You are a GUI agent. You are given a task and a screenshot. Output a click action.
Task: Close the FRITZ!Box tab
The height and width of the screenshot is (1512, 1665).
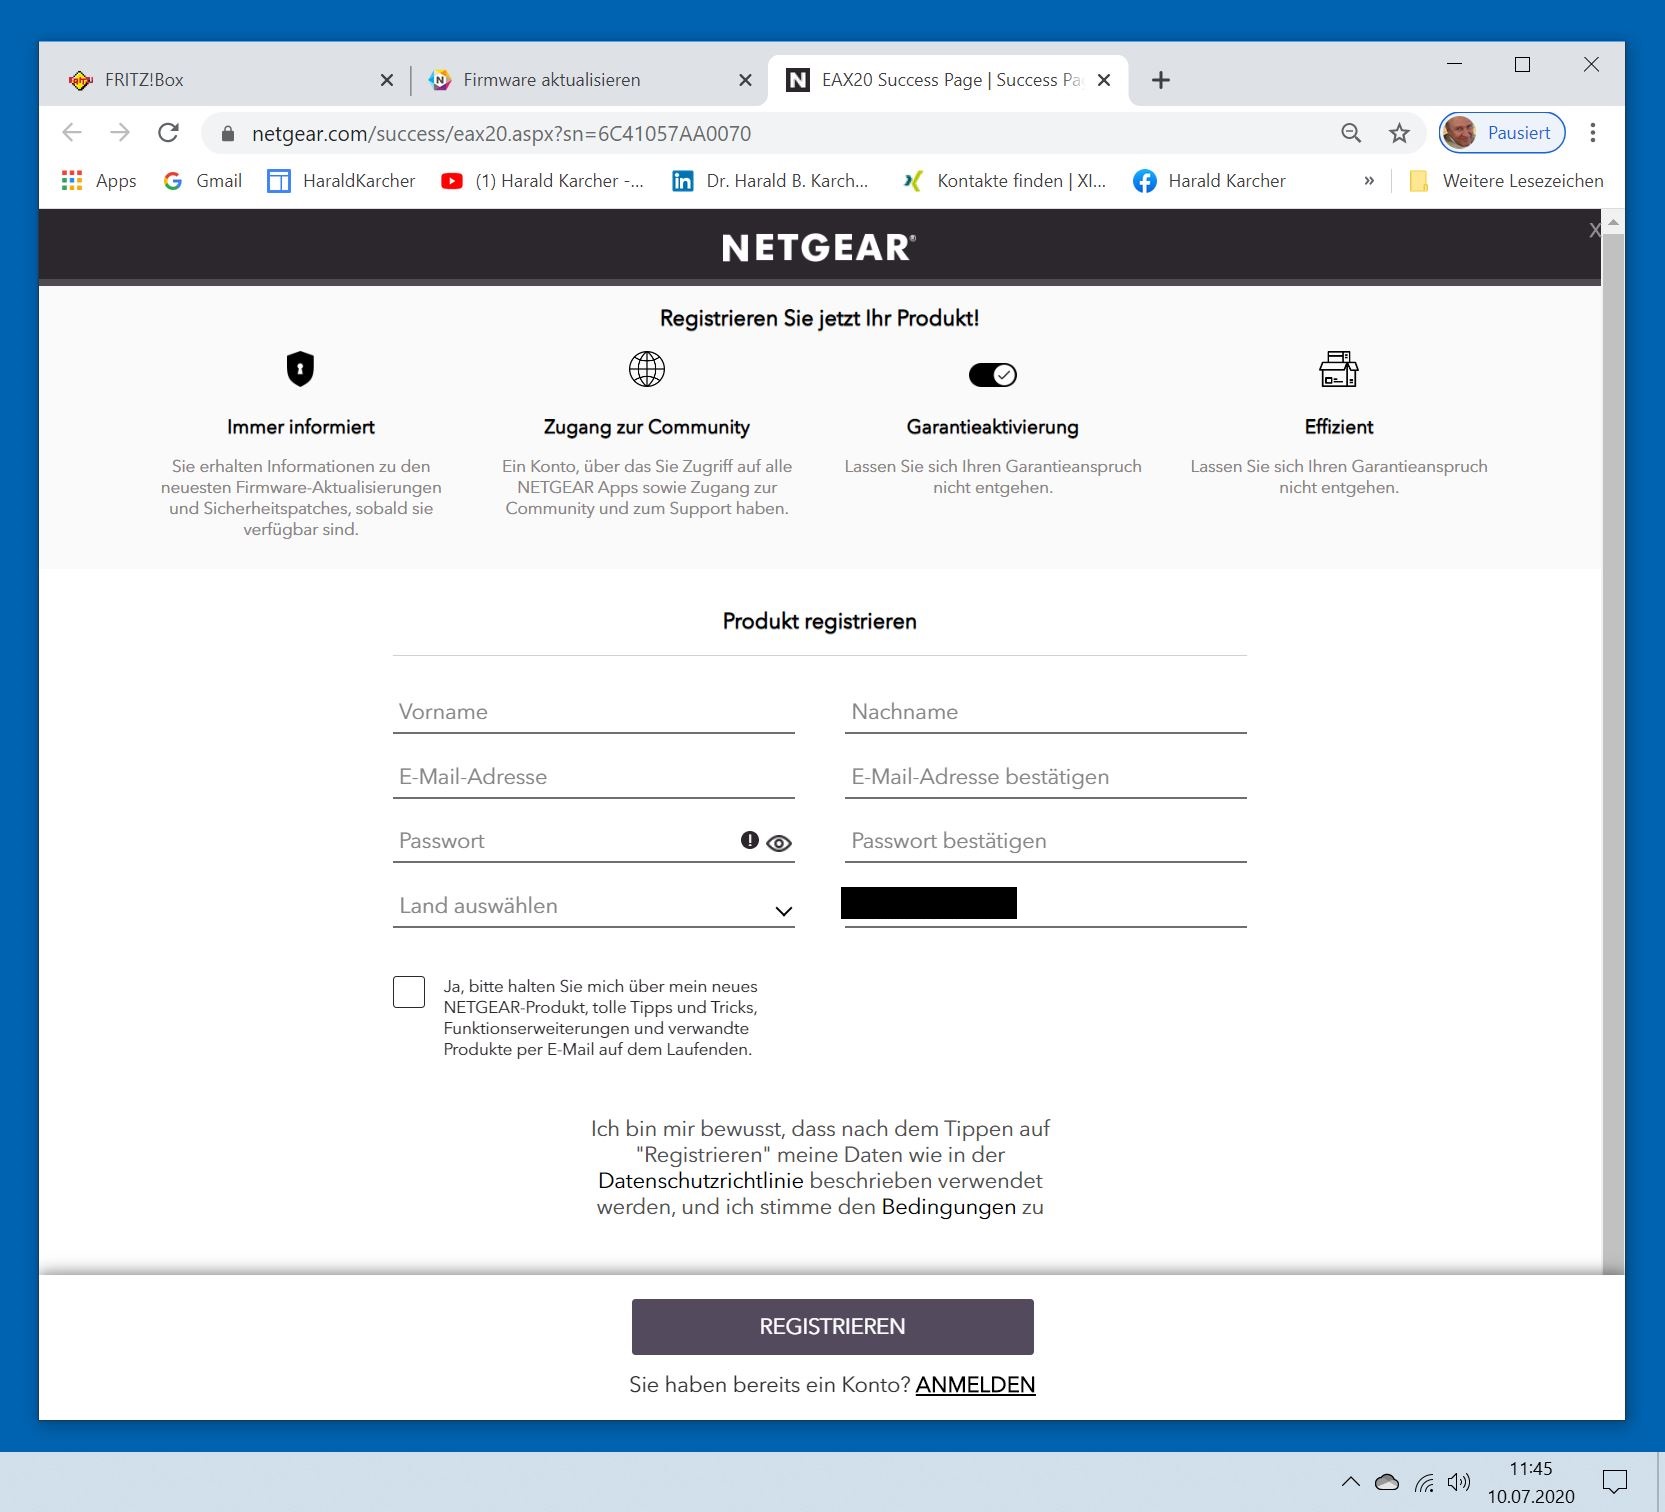[x=387, y=80]
